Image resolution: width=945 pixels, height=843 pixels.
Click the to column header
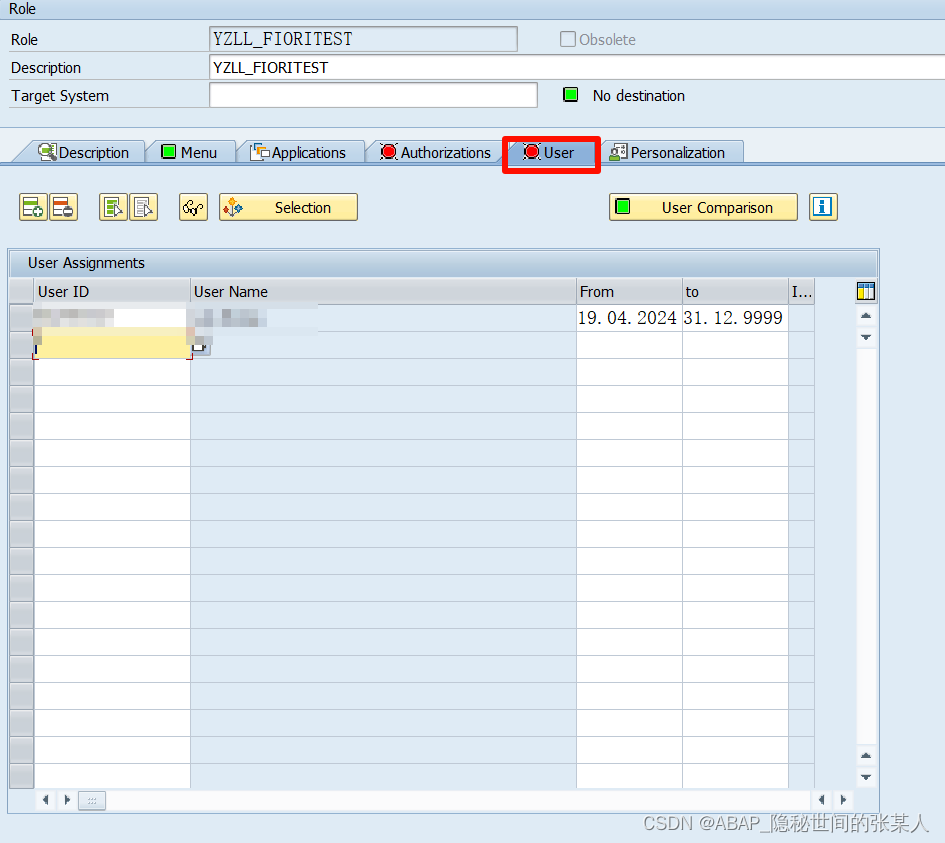click(735, 292)
